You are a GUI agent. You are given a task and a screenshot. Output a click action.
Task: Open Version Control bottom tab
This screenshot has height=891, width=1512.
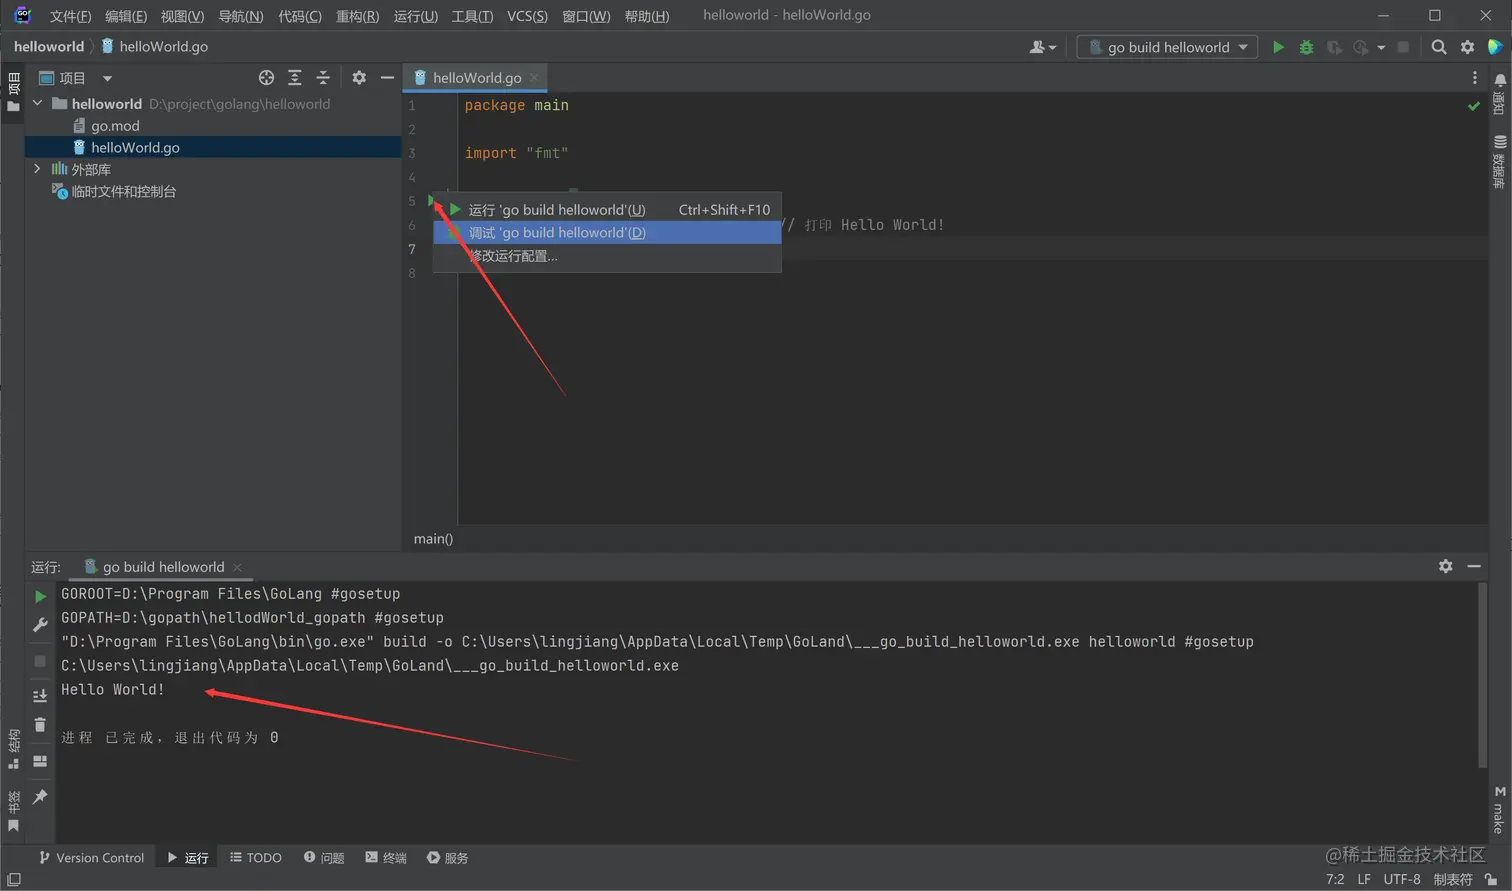click(91, 858)
